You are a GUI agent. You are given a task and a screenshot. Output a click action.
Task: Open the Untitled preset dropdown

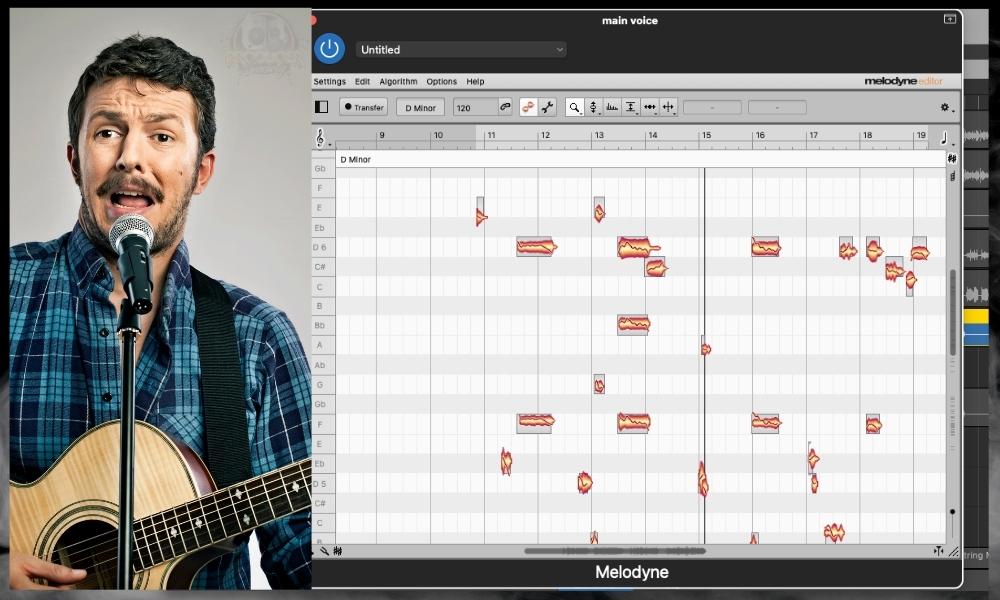pos(460,50)
